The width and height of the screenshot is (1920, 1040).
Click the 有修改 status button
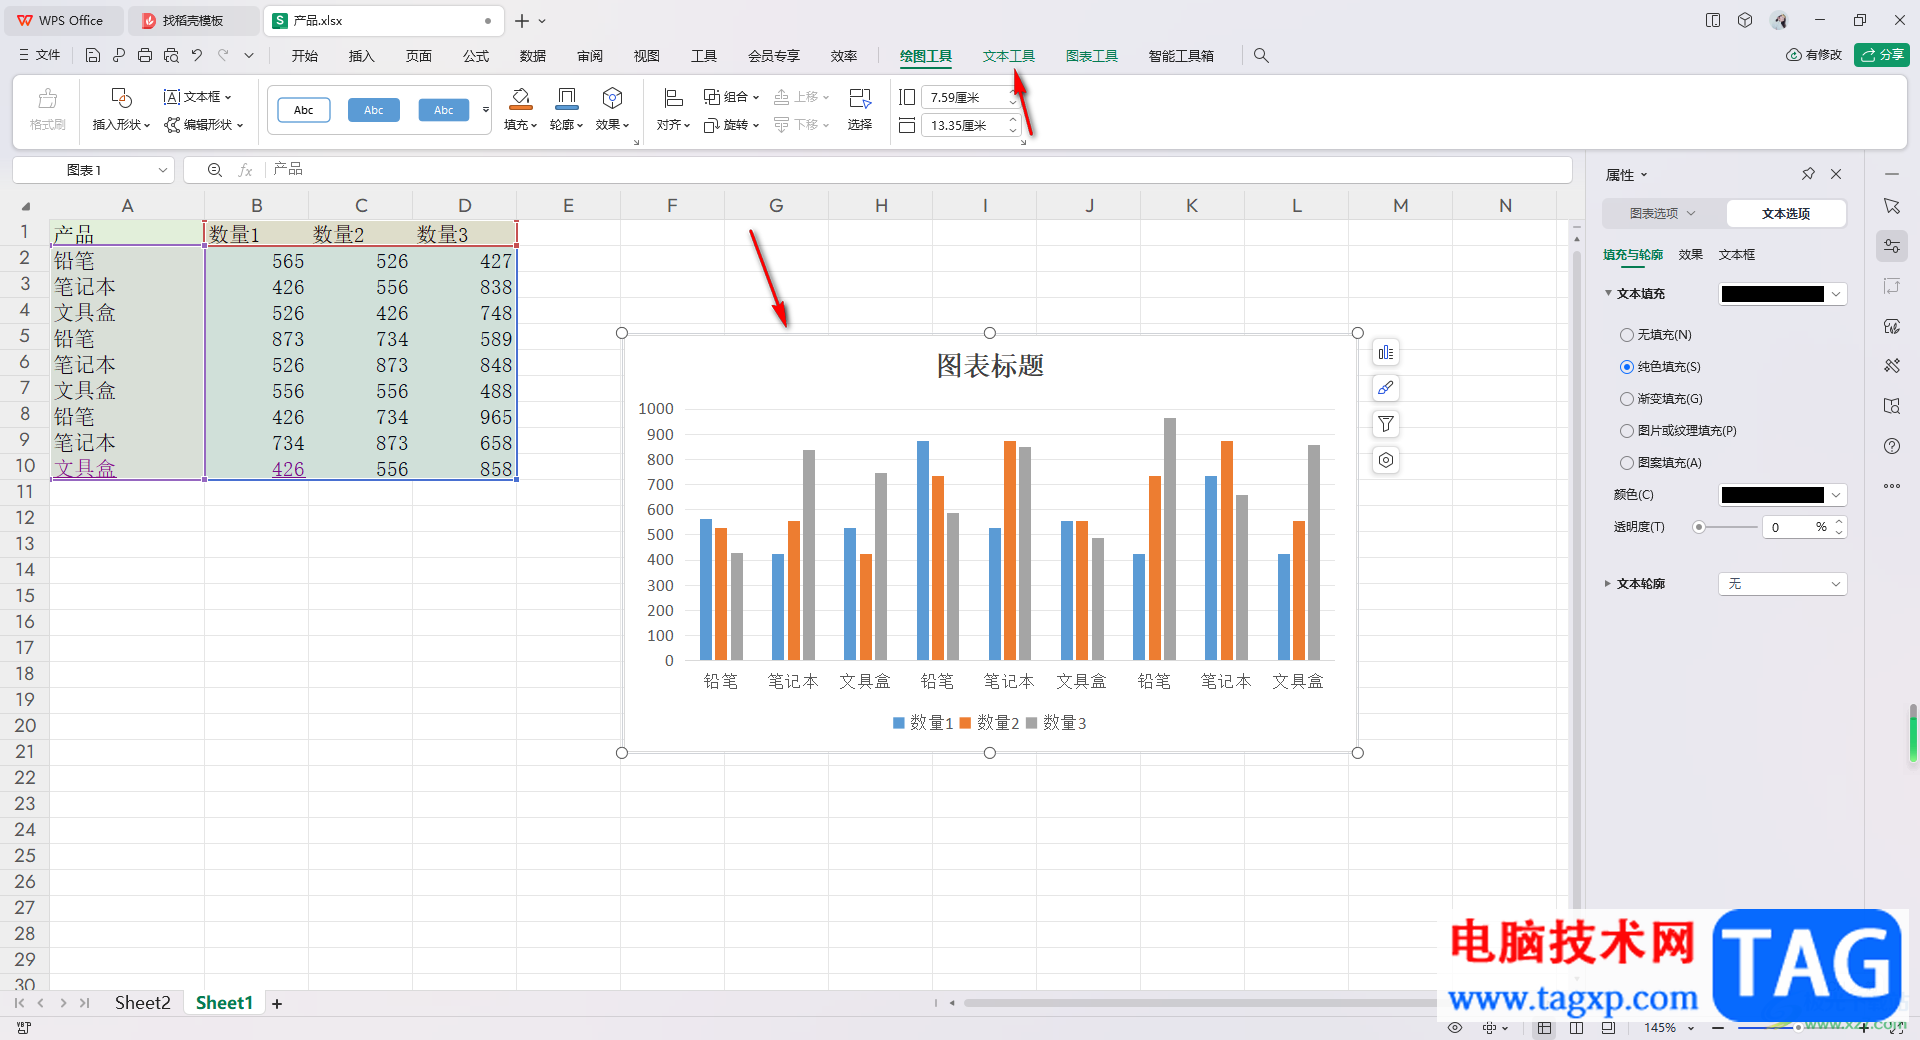[1814, 55]
